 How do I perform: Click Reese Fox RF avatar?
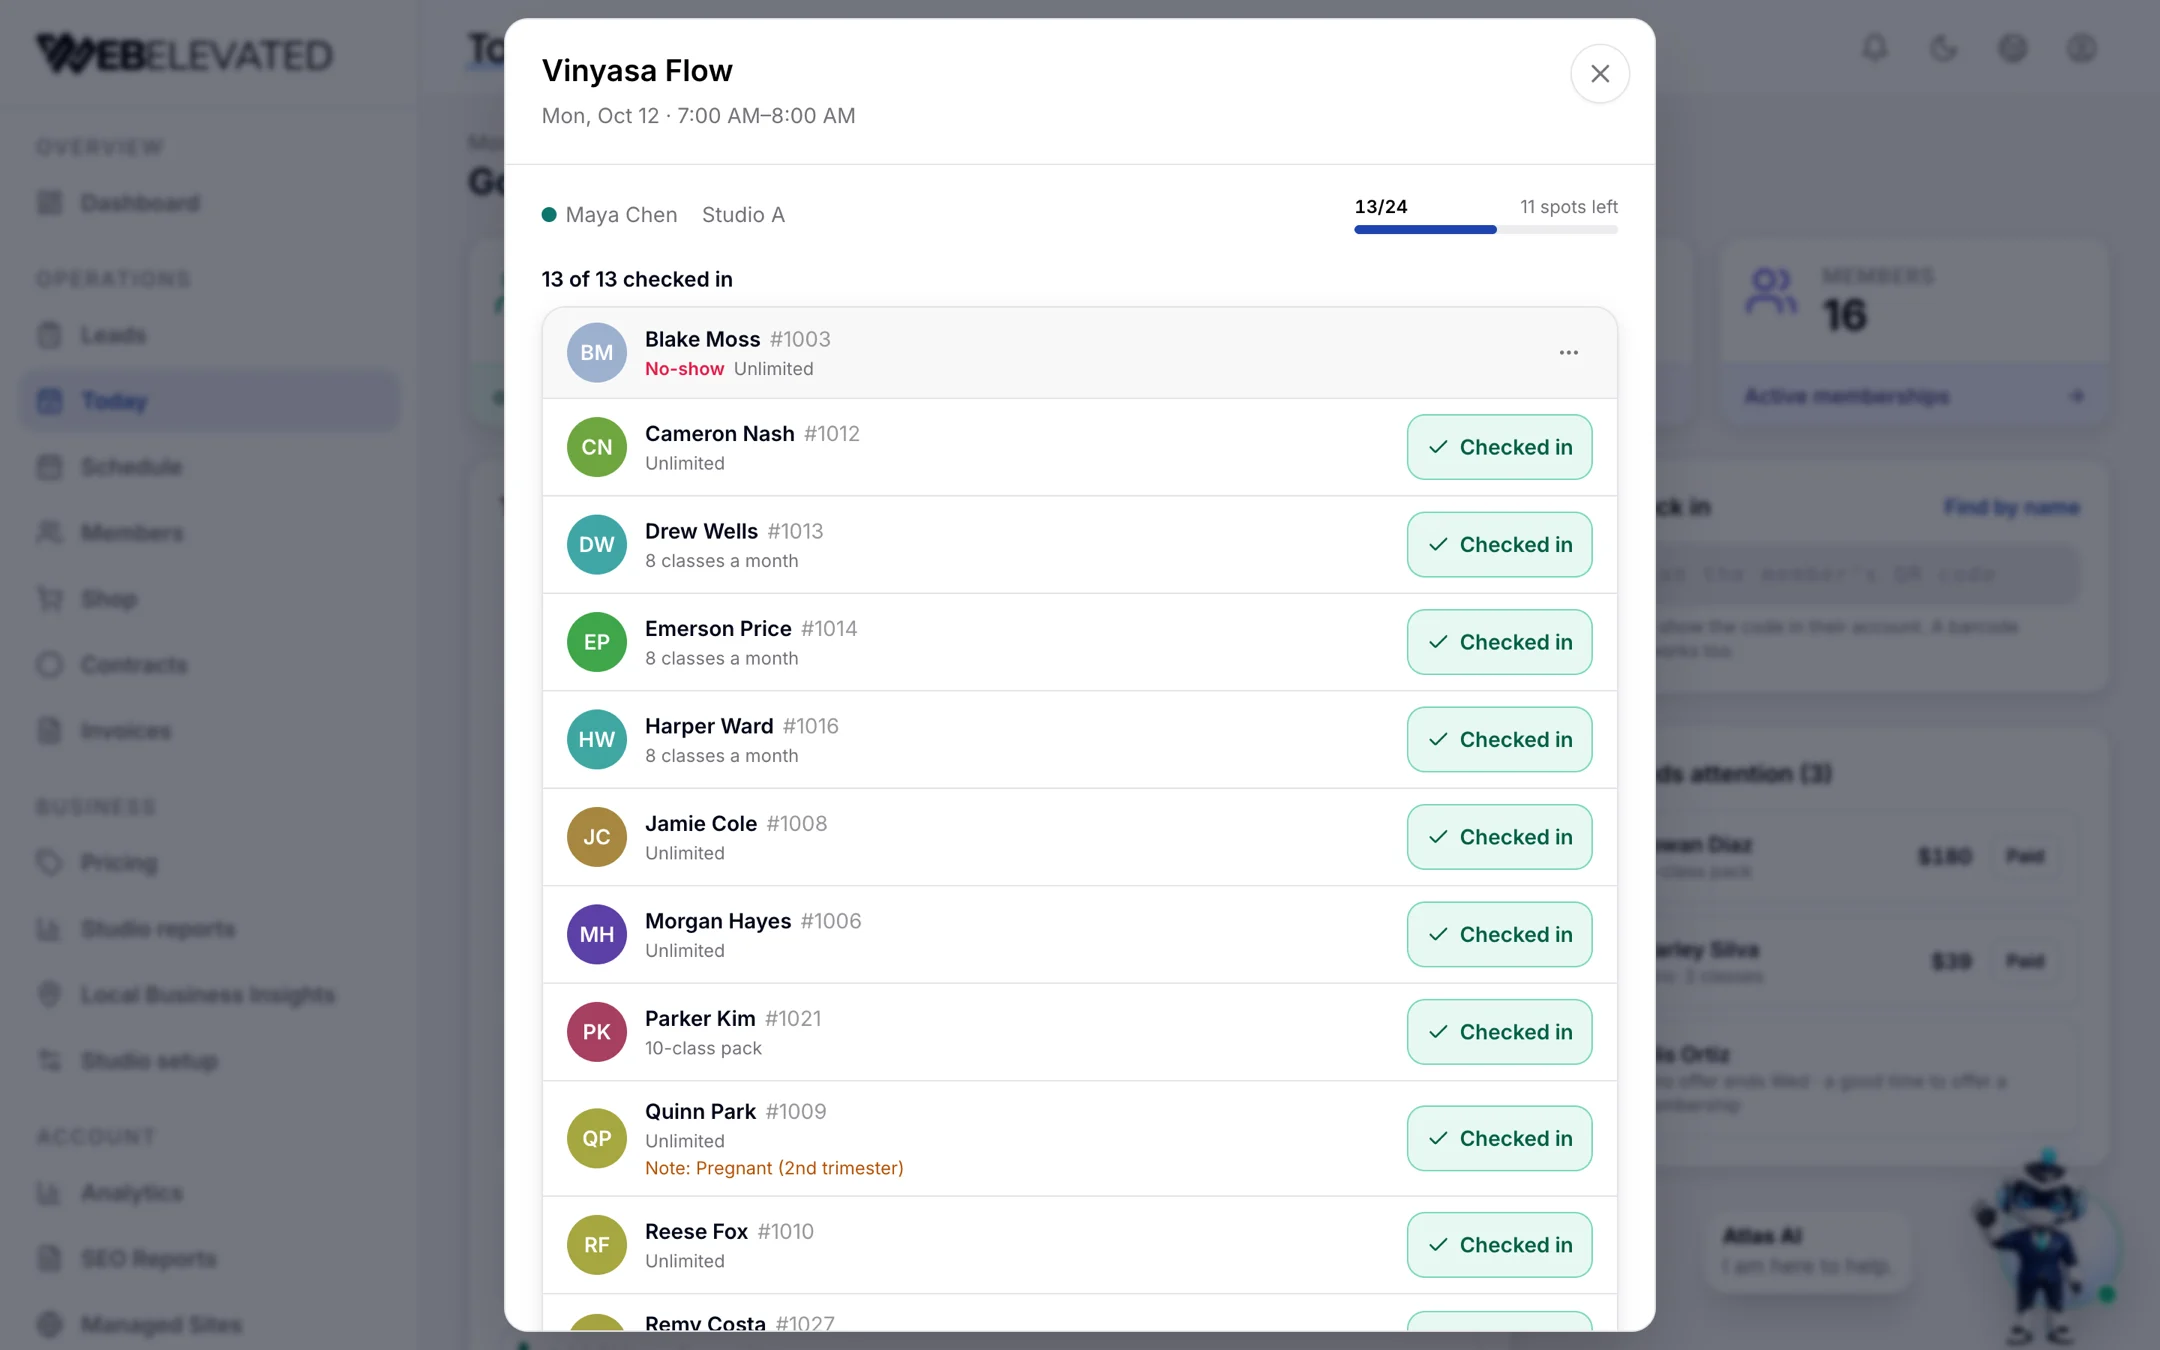point(597,1245)
